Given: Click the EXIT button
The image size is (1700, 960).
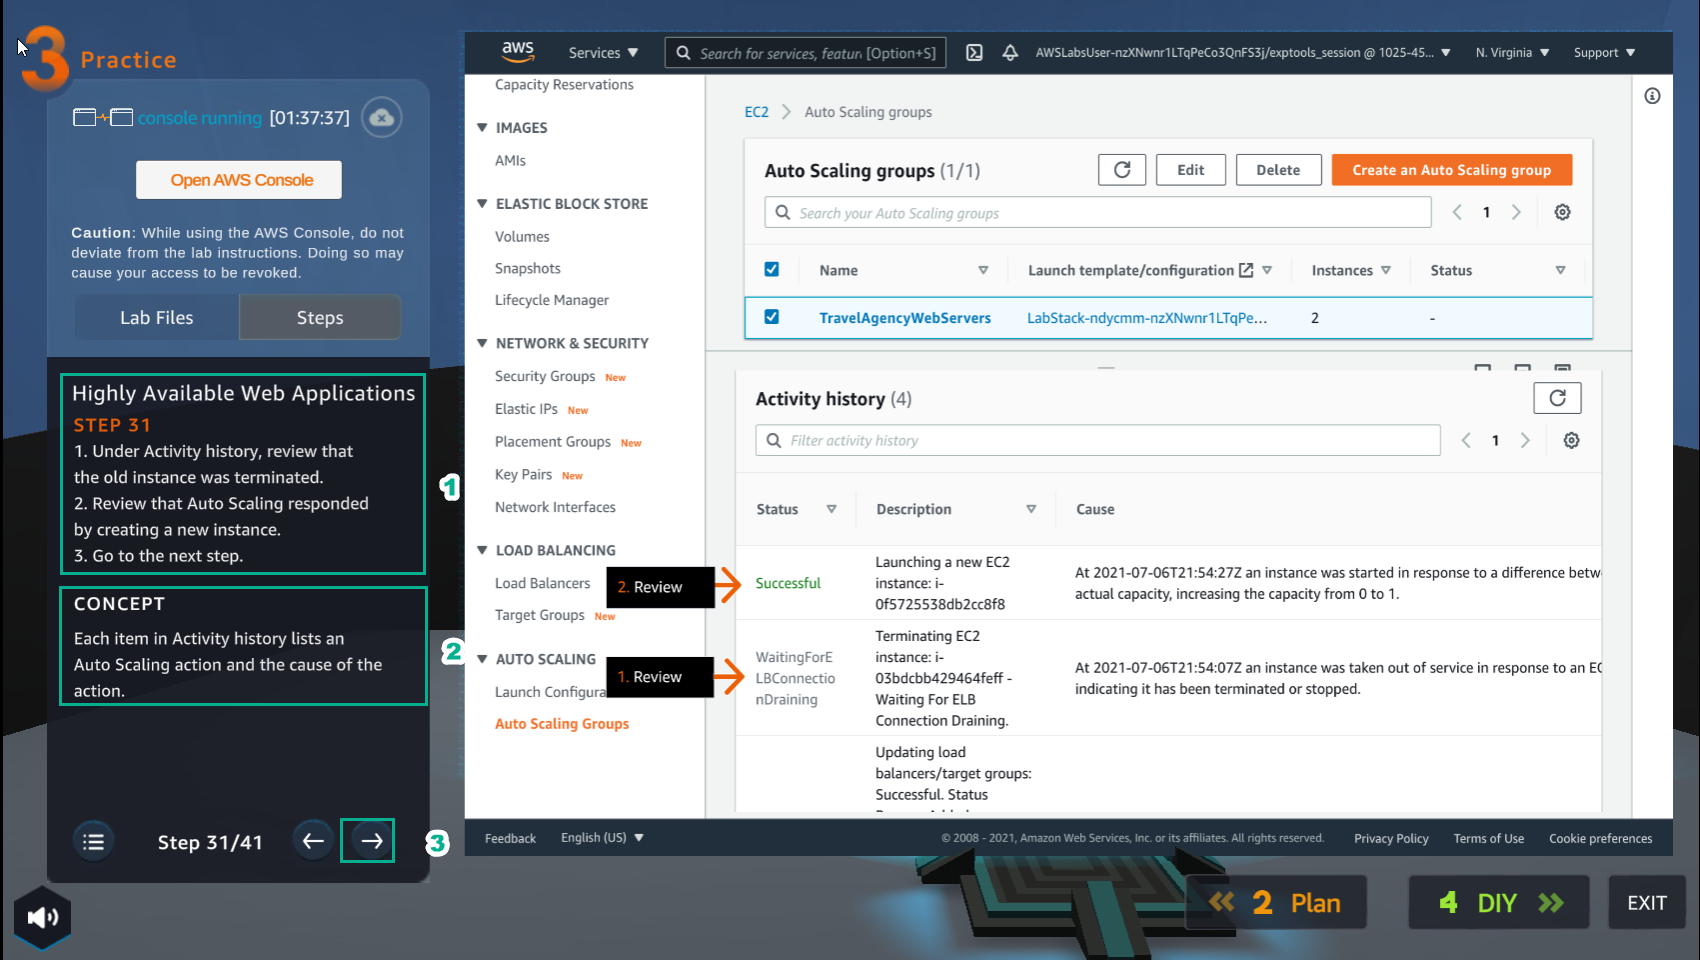Looking at the screenshot, I should [x=1647, y=903].
